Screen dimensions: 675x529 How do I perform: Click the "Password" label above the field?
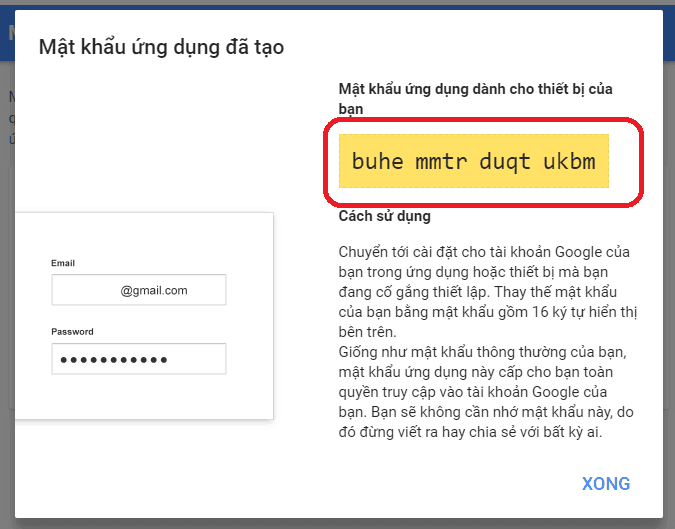tap(72, 331)
